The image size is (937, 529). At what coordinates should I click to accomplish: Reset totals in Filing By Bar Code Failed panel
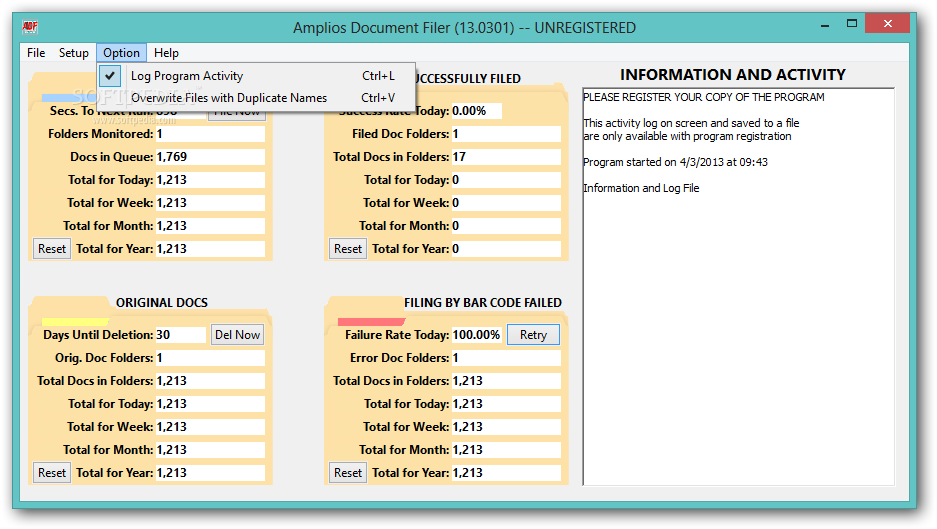pos(348,473)
